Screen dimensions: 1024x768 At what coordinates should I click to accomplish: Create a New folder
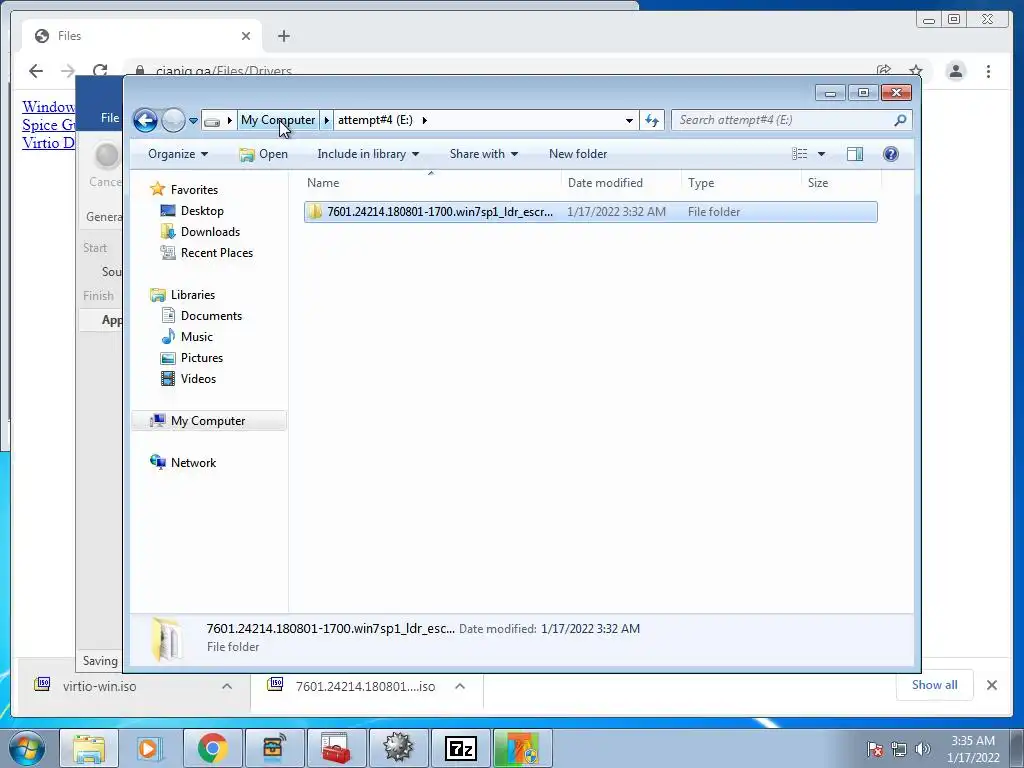click(x=578, y=154)
